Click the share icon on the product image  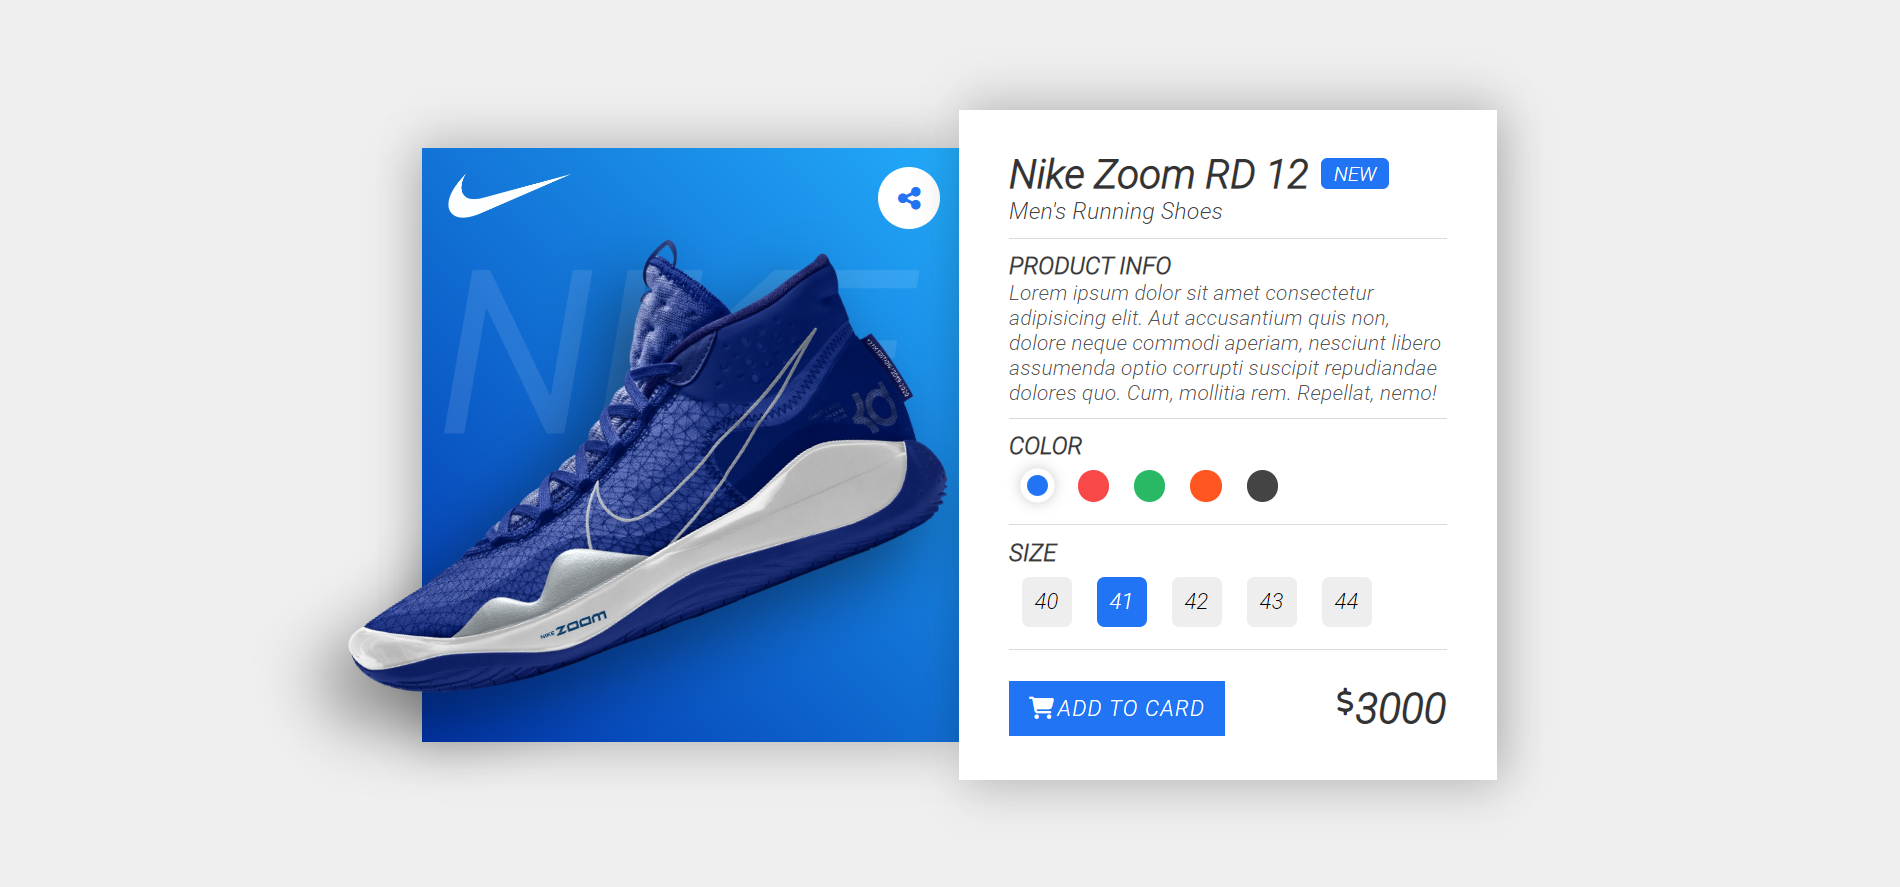coord(909,198)
